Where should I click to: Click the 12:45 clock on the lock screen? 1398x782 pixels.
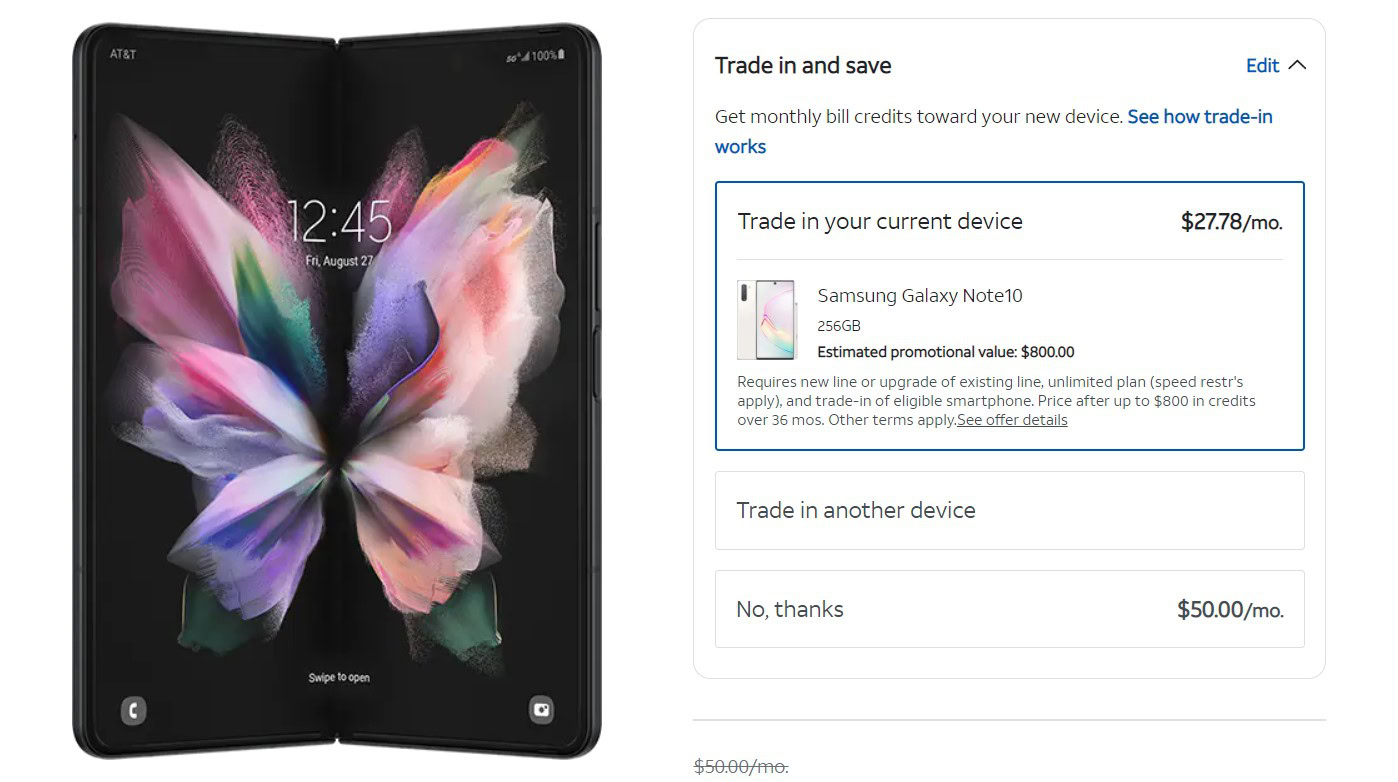point(339,221)
